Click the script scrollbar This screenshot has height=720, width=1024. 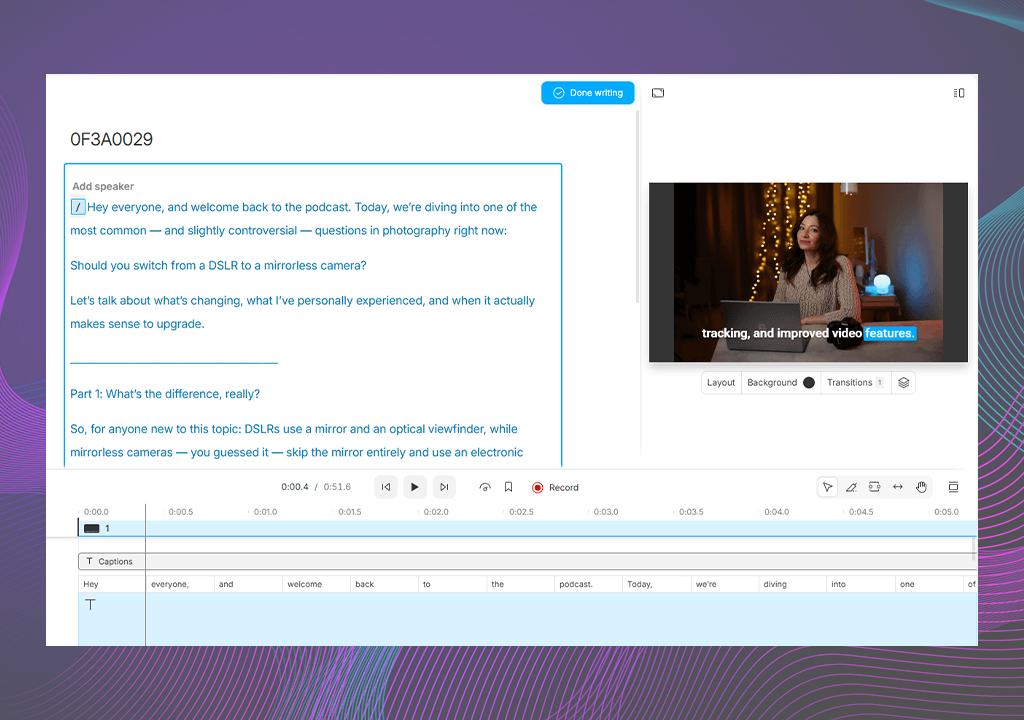coord(637,206)
